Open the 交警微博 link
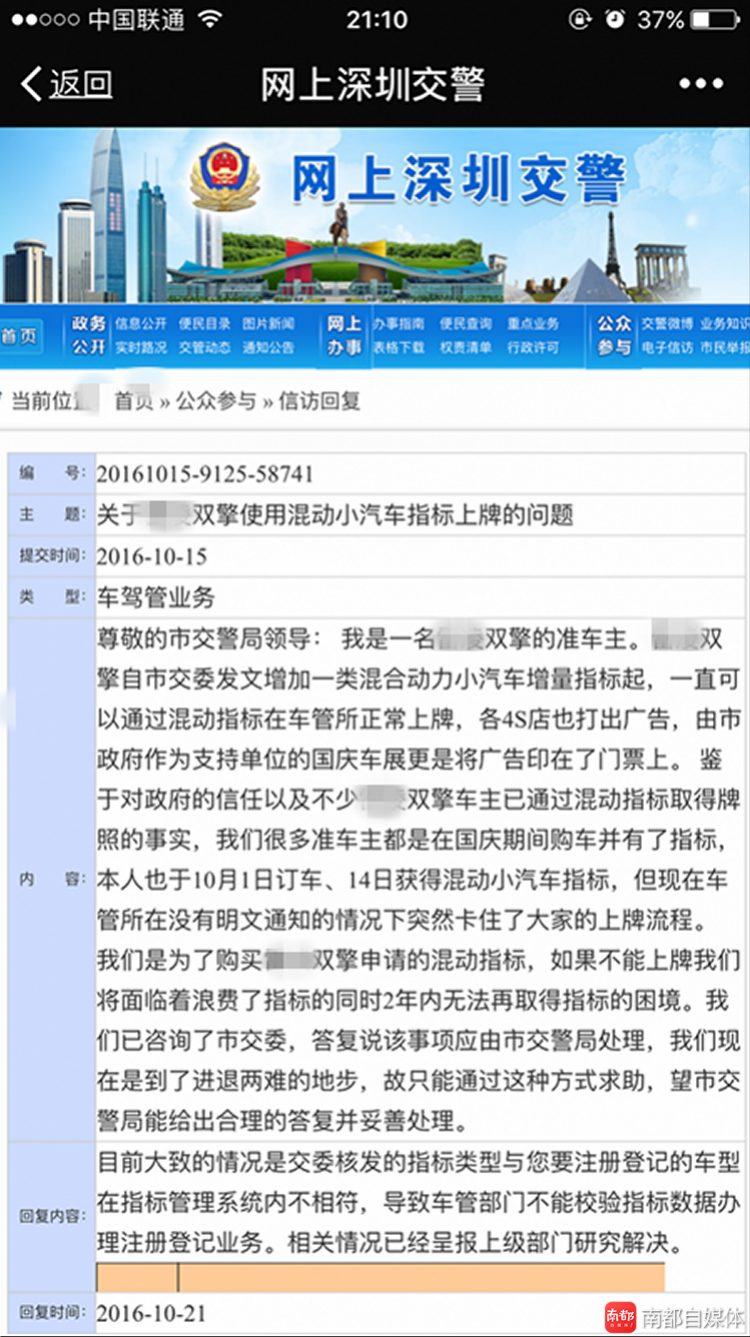This screenshot has width=750, height=1337. [667, 324]
